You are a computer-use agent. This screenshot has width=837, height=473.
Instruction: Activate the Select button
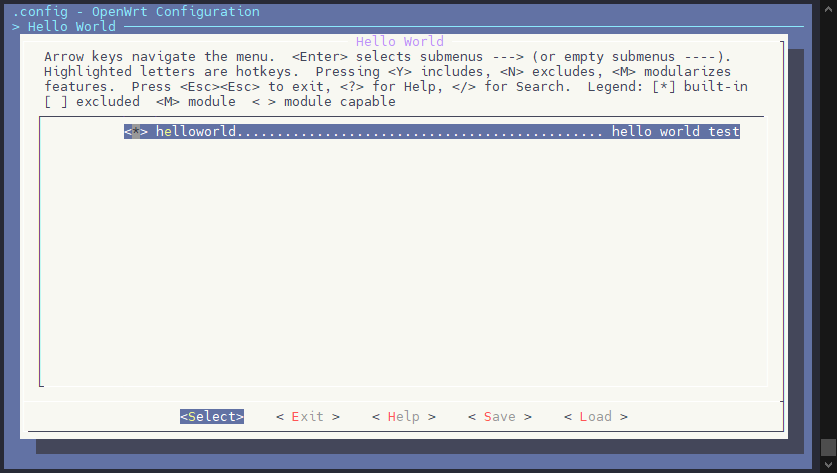point(212,416)
